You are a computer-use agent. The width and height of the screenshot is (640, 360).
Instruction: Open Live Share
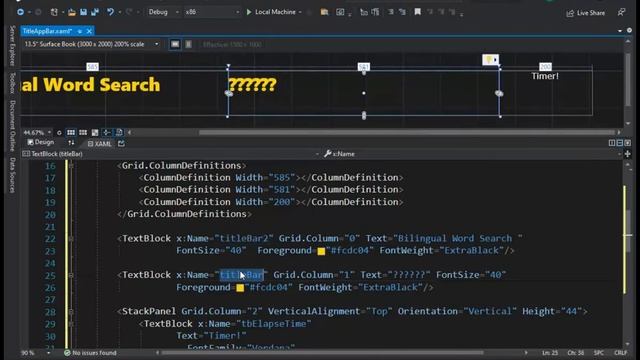click(586, 13)
